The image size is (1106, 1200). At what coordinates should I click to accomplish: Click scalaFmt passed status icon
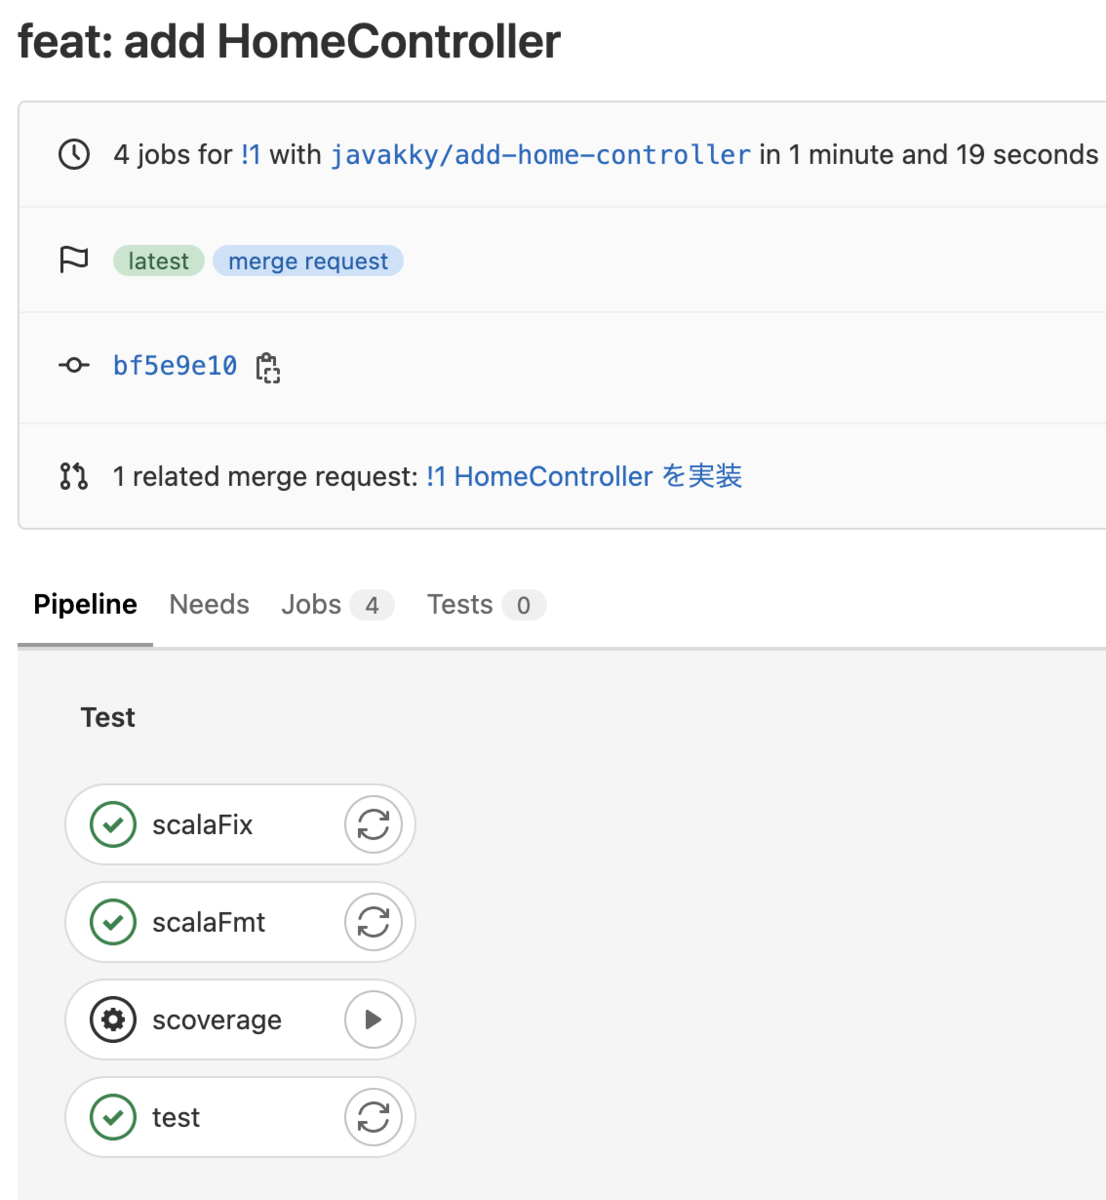coord(113,922)
